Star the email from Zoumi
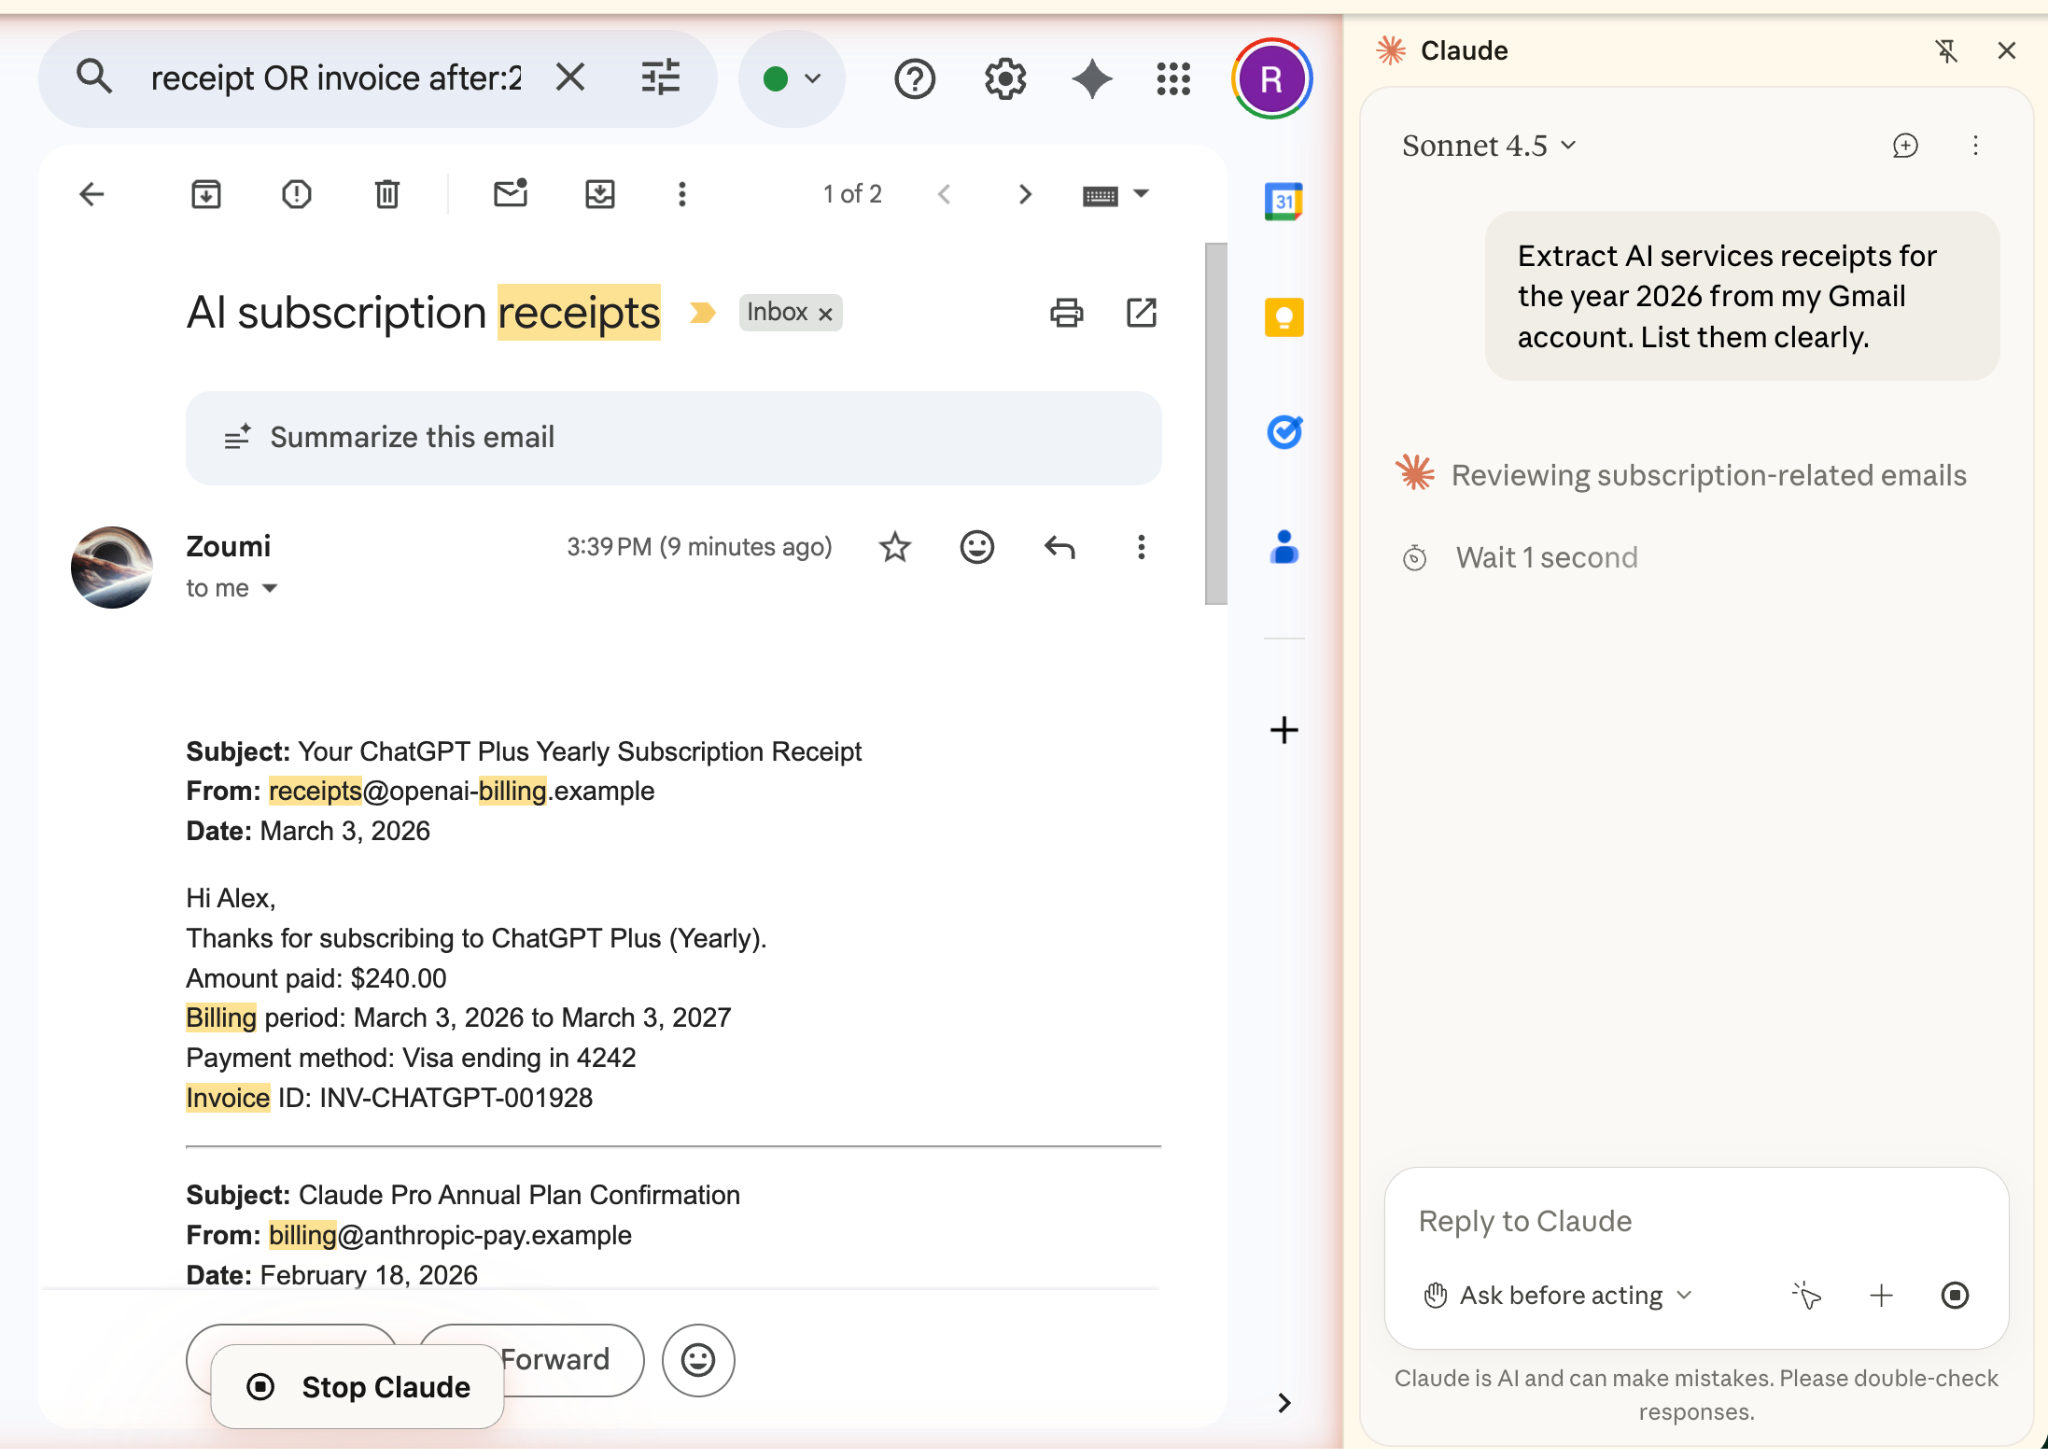The width and height of the screenshot is (2048, 1449). pyautogui.click(x=894, y=547)
